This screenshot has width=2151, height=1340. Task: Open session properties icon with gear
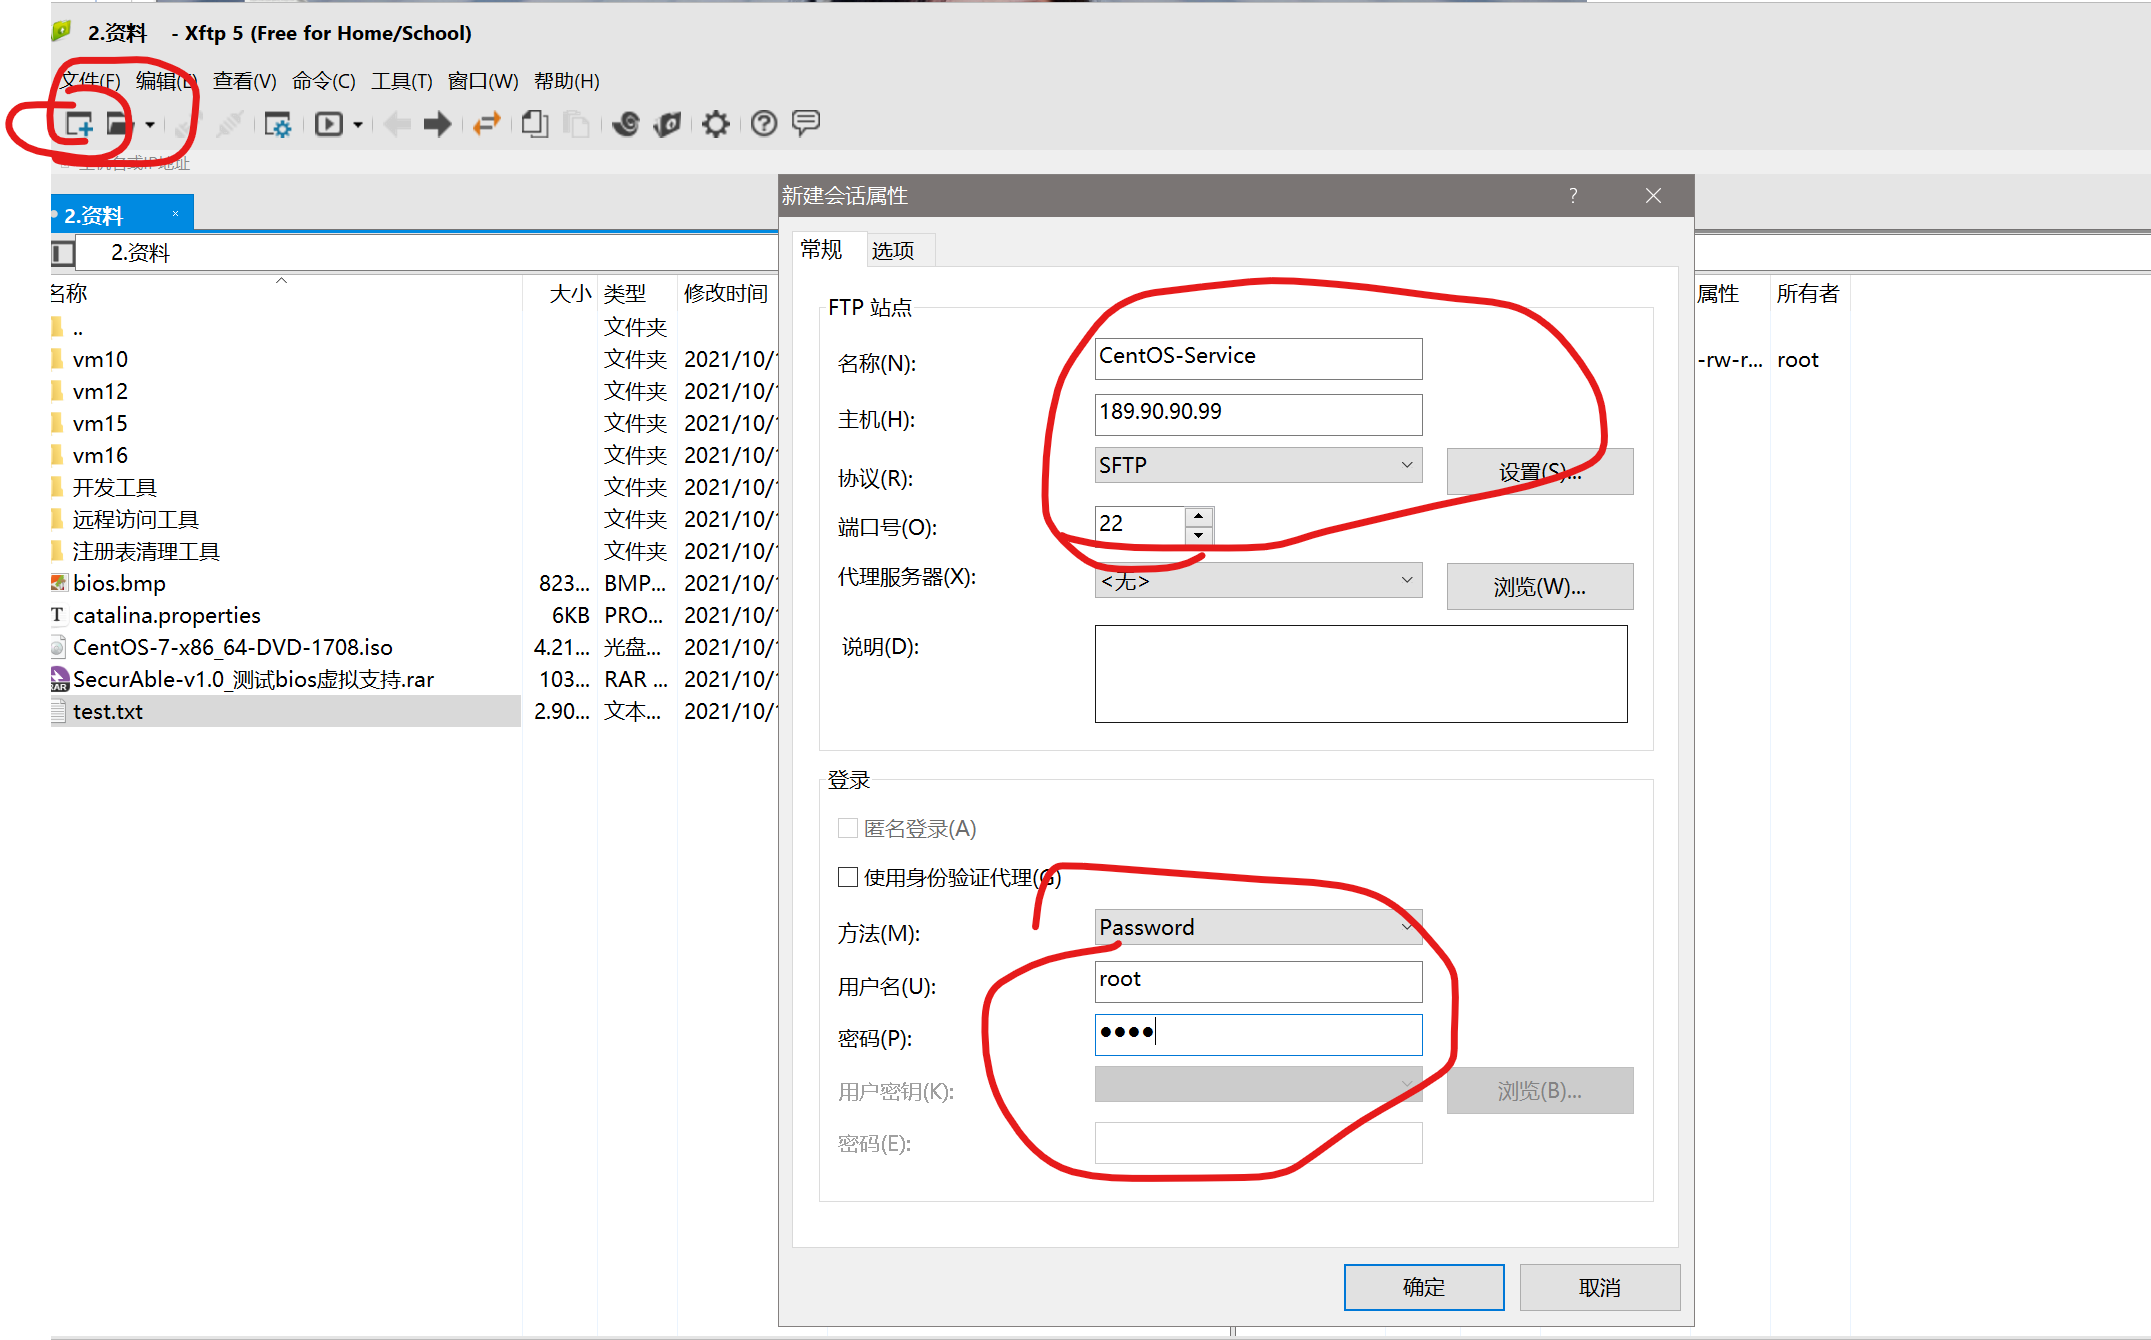(x=277, y=125)
